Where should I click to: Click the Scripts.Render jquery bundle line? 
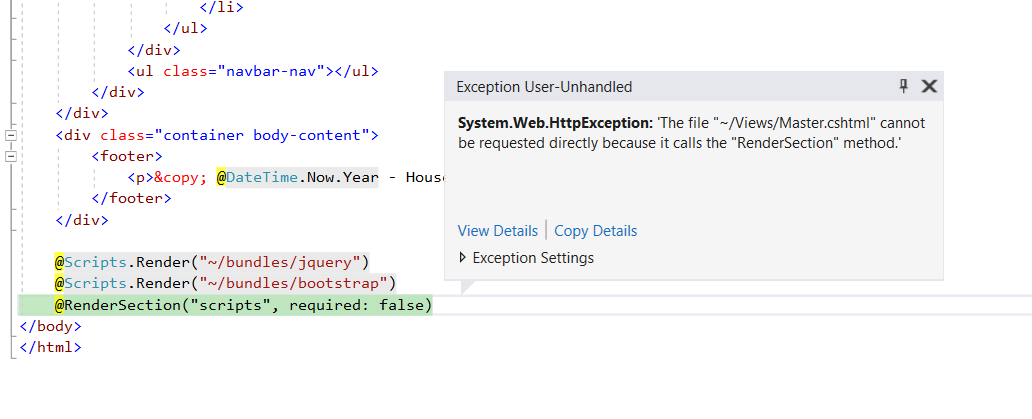(x=212, y=262)
